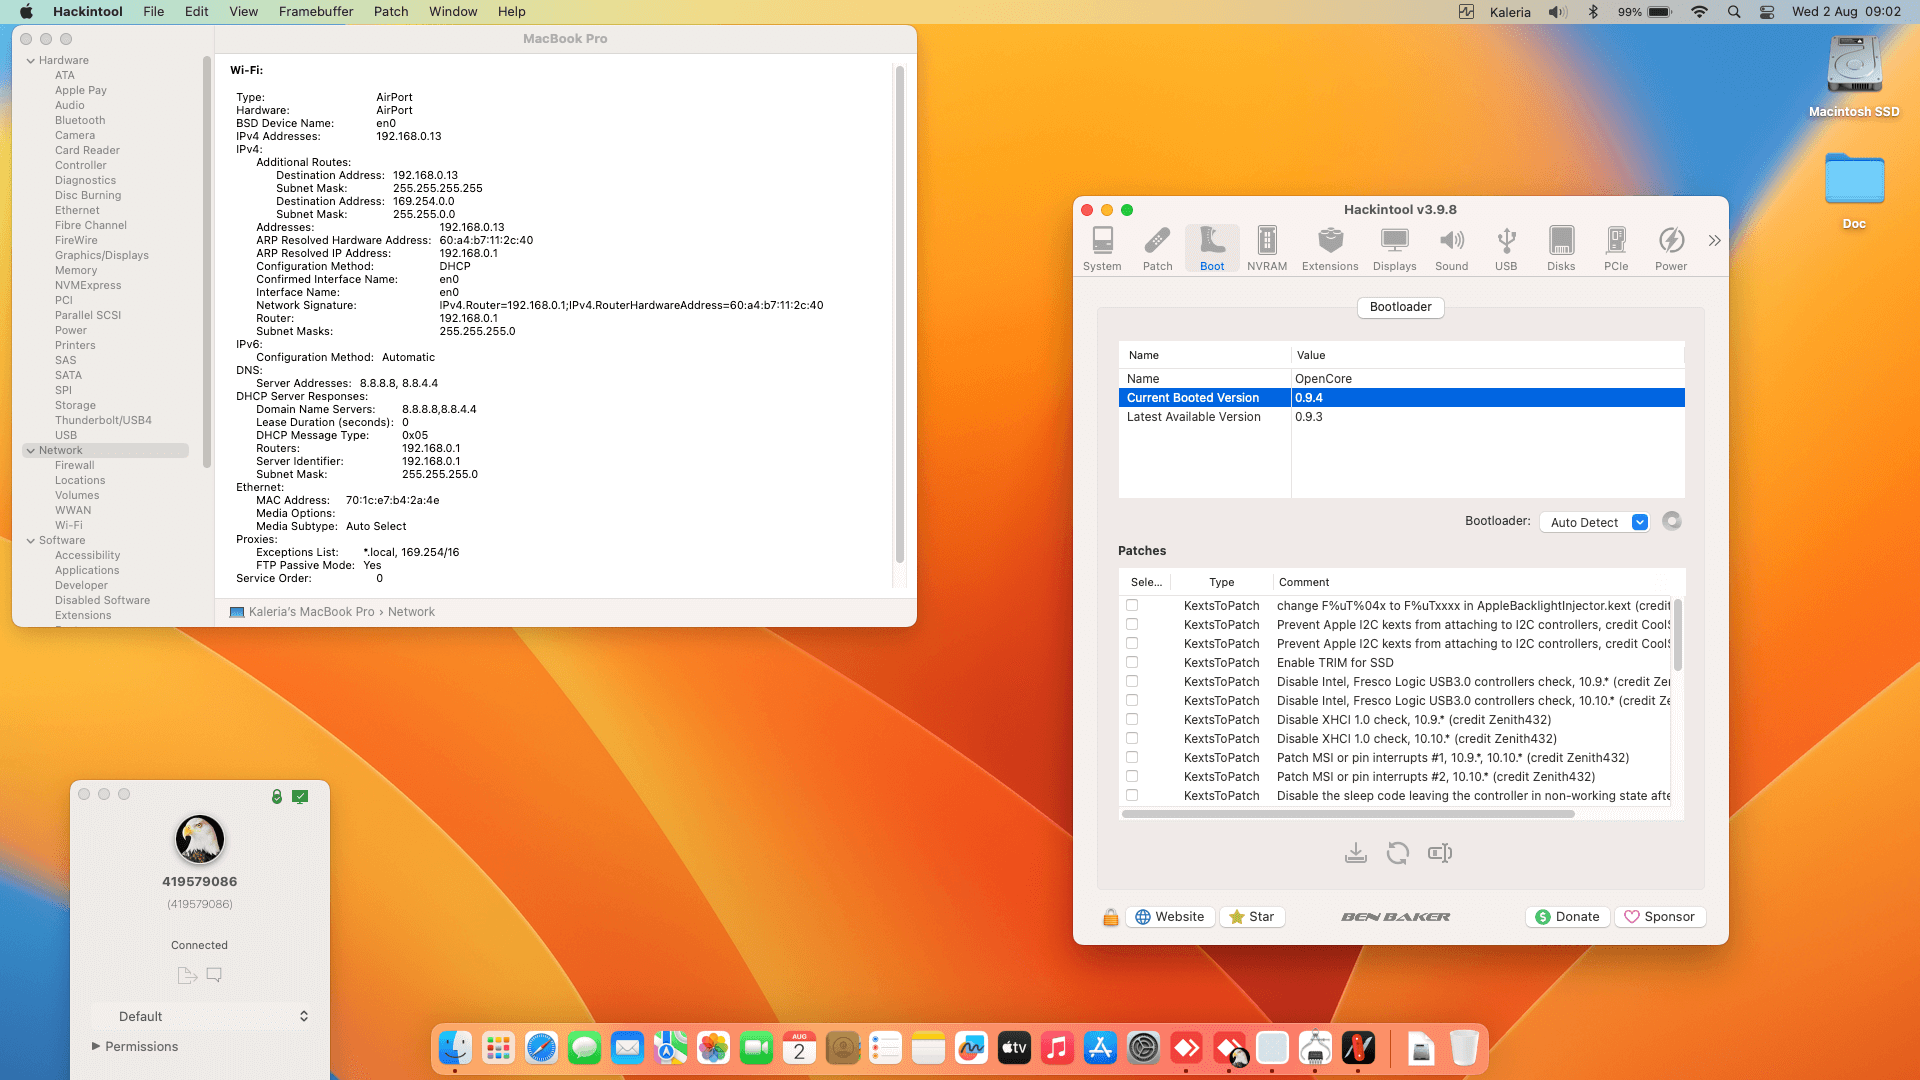Collapse the Network section in System Information
1920x1080 pixels.
point(31,450)
